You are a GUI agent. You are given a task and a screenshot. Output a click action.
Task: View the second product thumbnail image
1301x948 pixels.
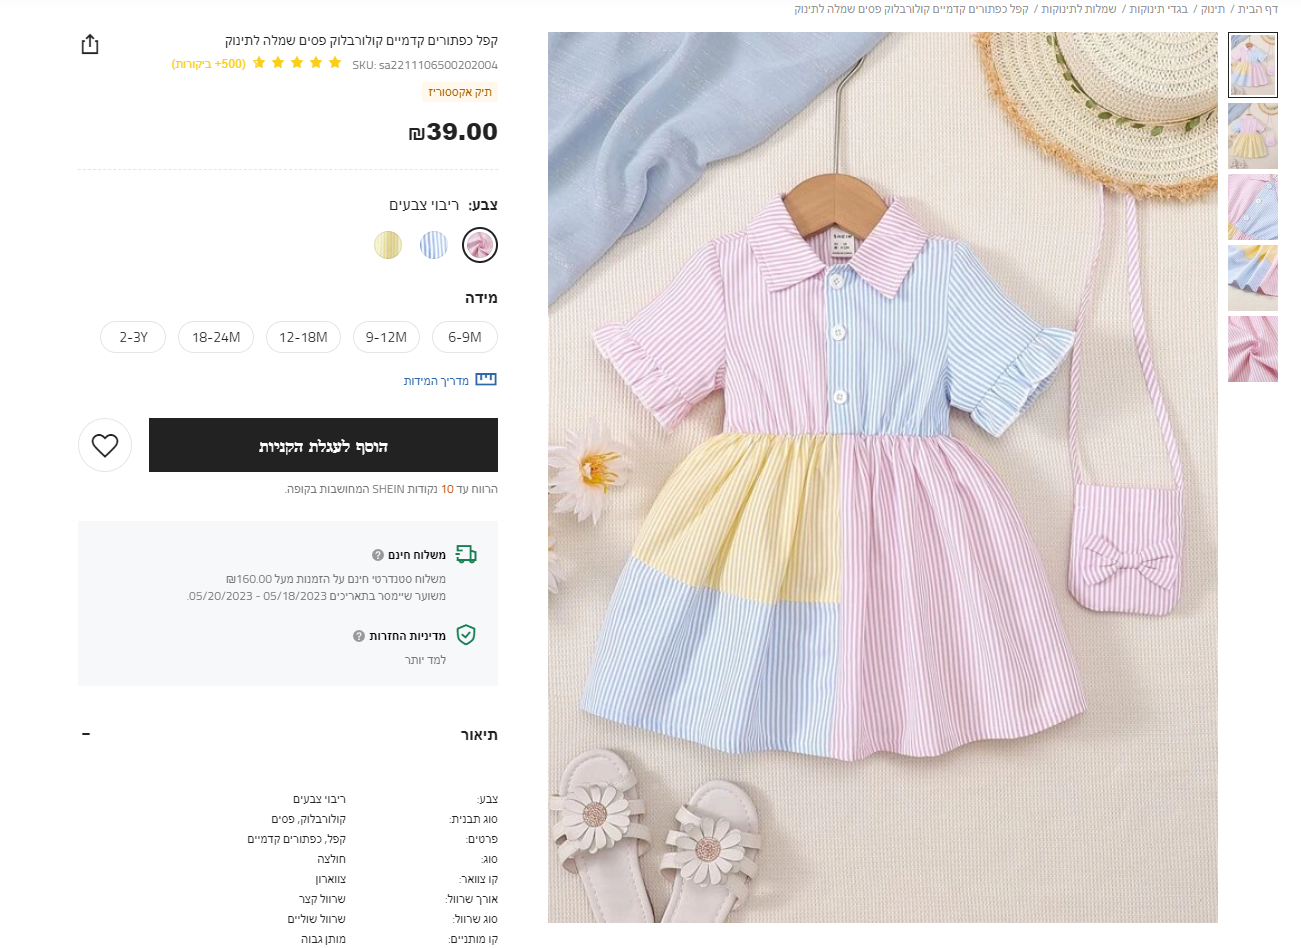click(1253, 136)
